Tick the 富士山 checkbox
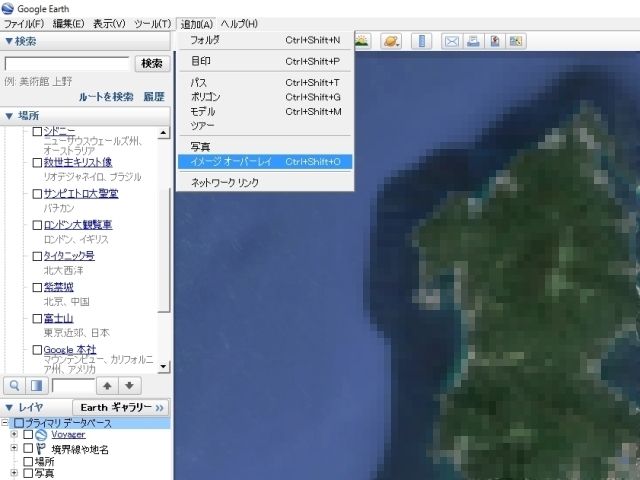Screen dimensions: 640x480 coord(37,318)
